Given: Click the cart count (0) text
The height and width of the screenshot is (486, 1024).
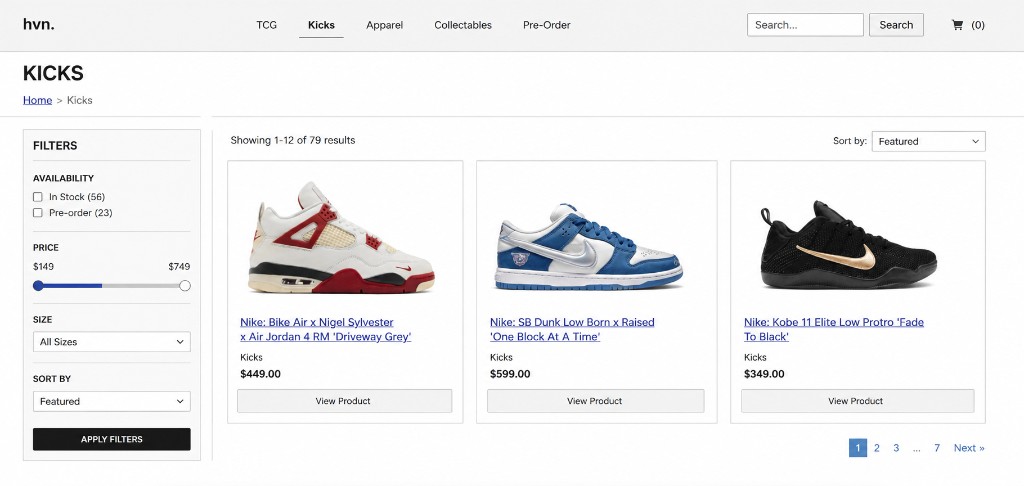Looking at the screenshot, I should (978, 25).
